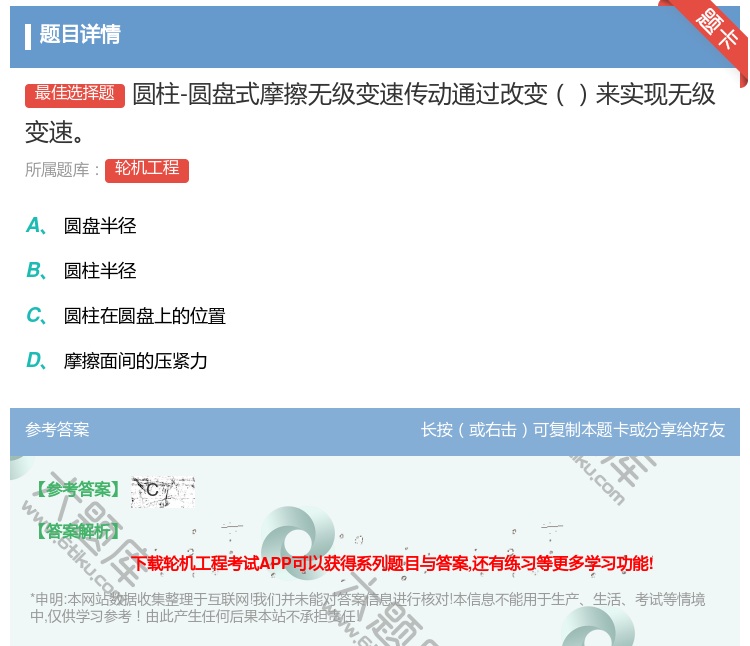Image resolution: width=750 pixels, height=646 pixels.
Task: Click the 长按（或右击）可复制本题卡 hint text
Action: pyautogui.click(x=573, y=430)
